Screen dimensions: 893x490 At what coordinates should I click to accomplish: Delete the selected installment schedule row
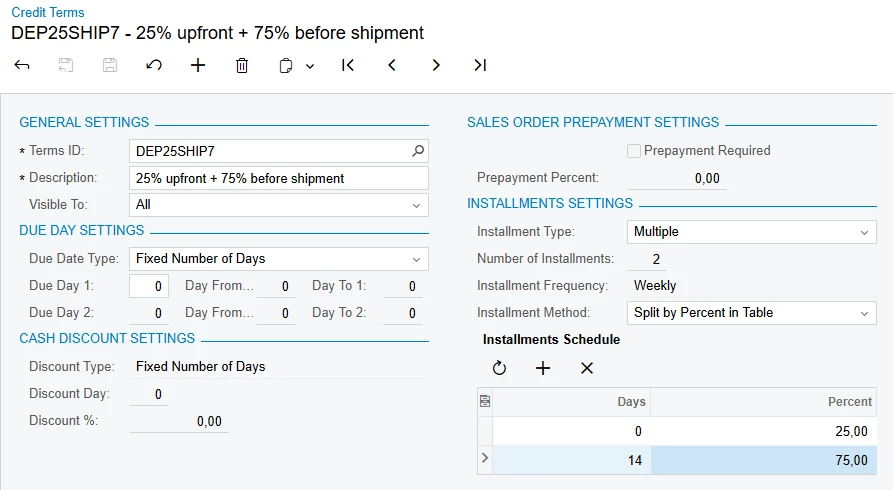pos(587,368)
